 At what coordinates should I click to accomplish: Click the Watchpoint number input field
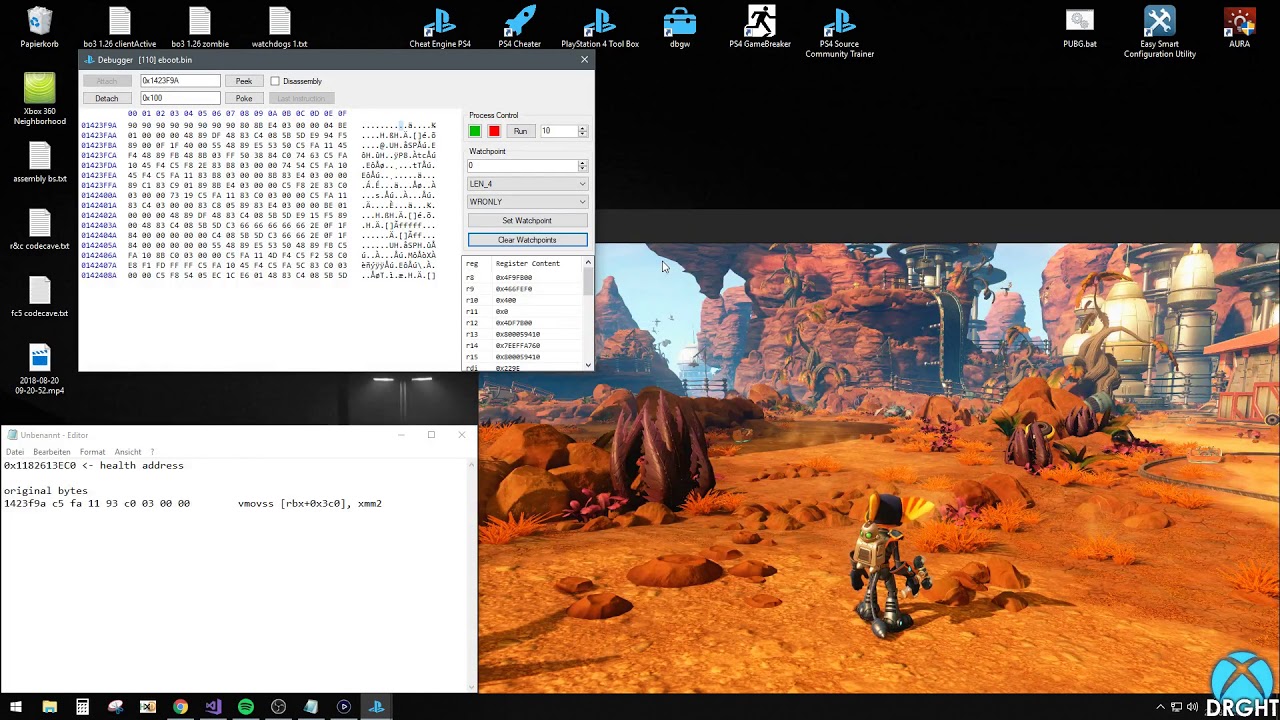click(523, 166)
